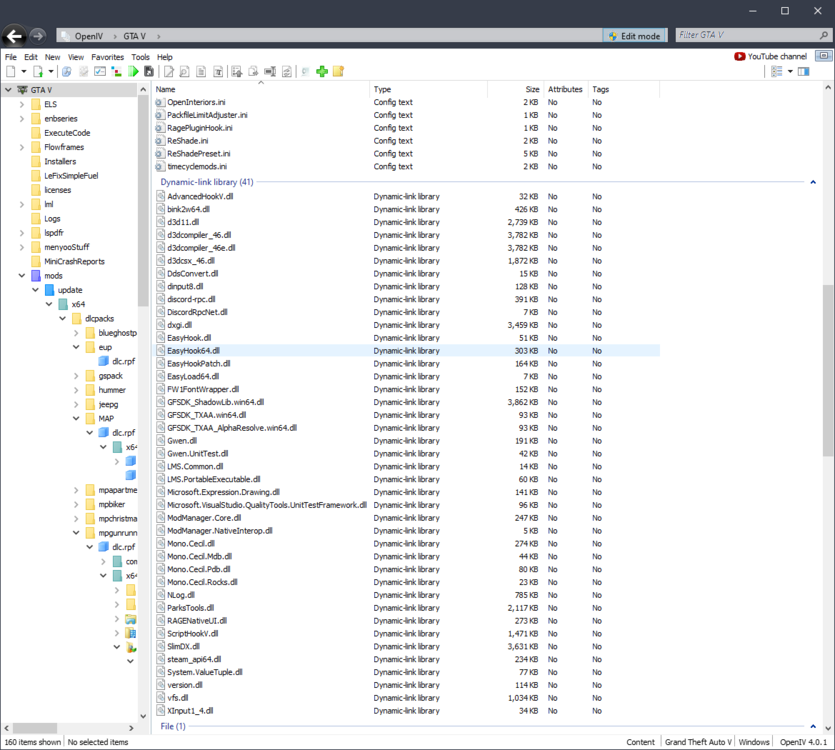Open the Tools menu
The width and height of the screenshot is (835, 750).
[x=141, y=57]
